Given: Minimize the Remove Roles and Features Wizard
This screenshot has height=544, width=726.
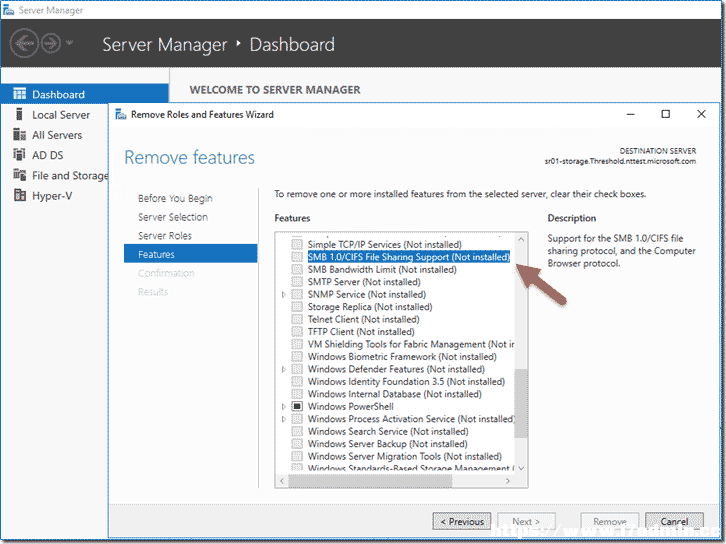Looking at the screenshot, I should pos(631,114).
